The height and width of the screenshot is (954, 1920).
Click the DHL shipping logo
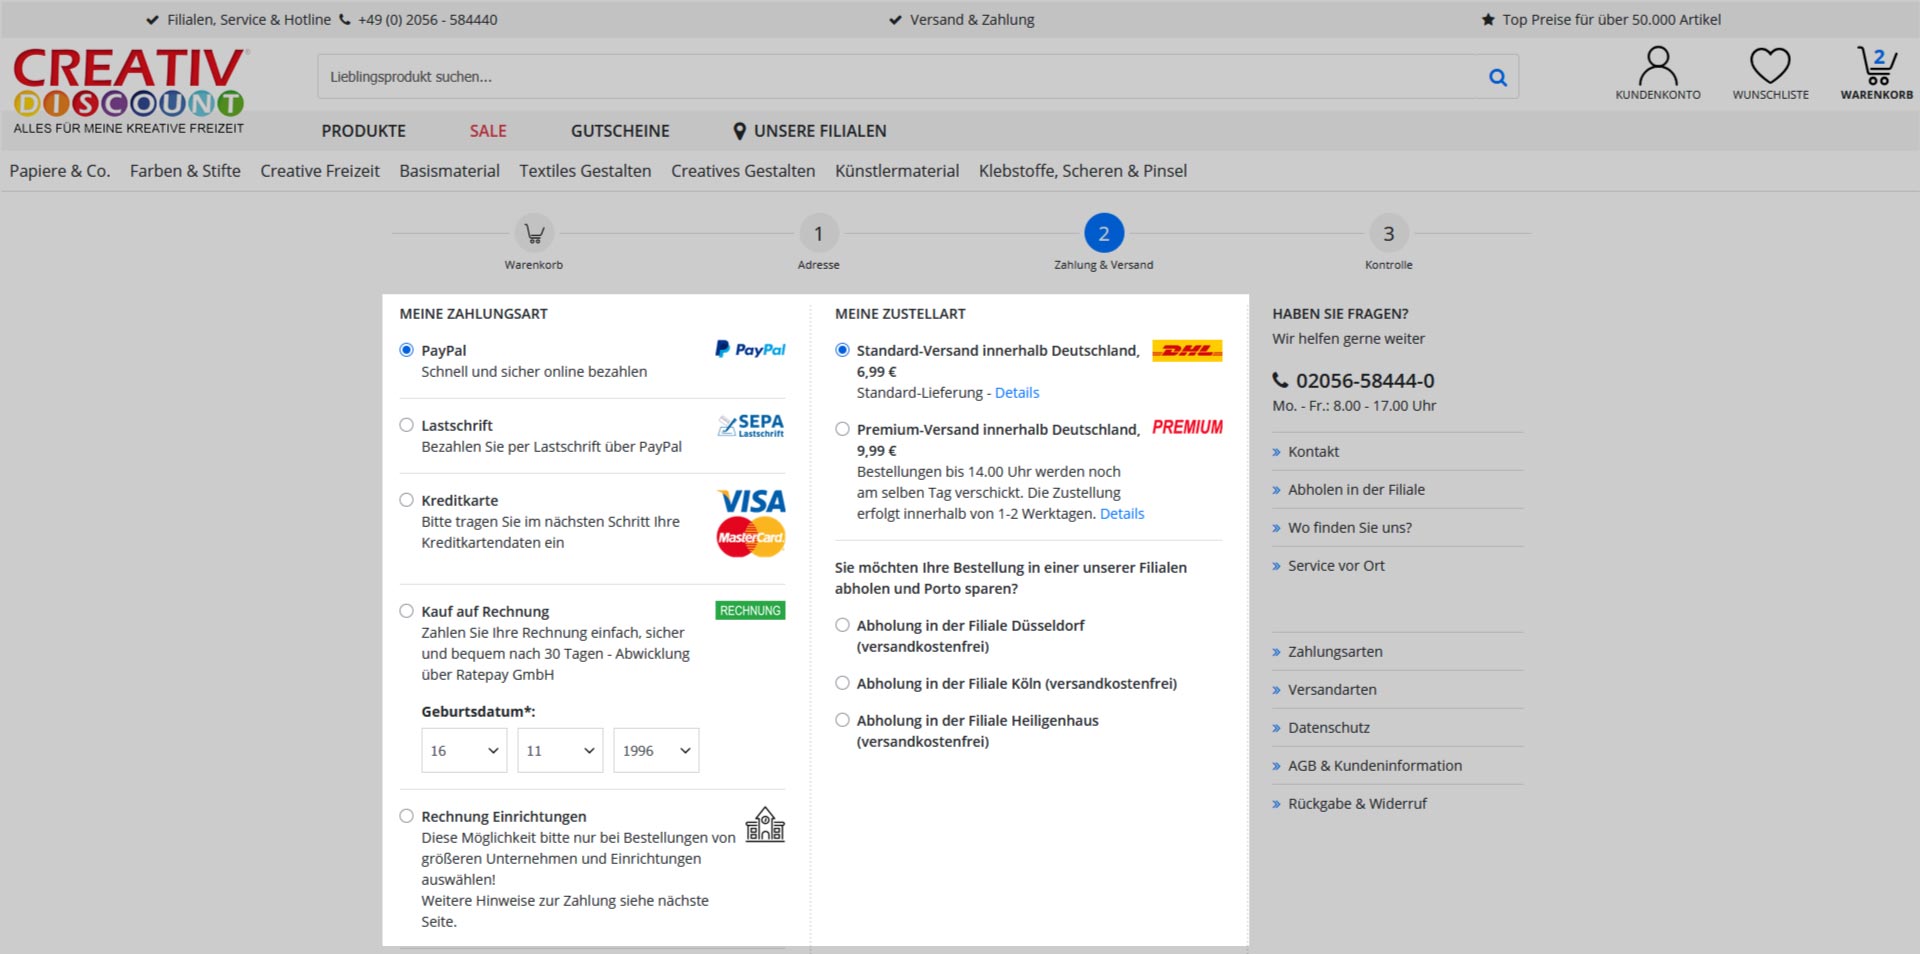pos(1187,351)
